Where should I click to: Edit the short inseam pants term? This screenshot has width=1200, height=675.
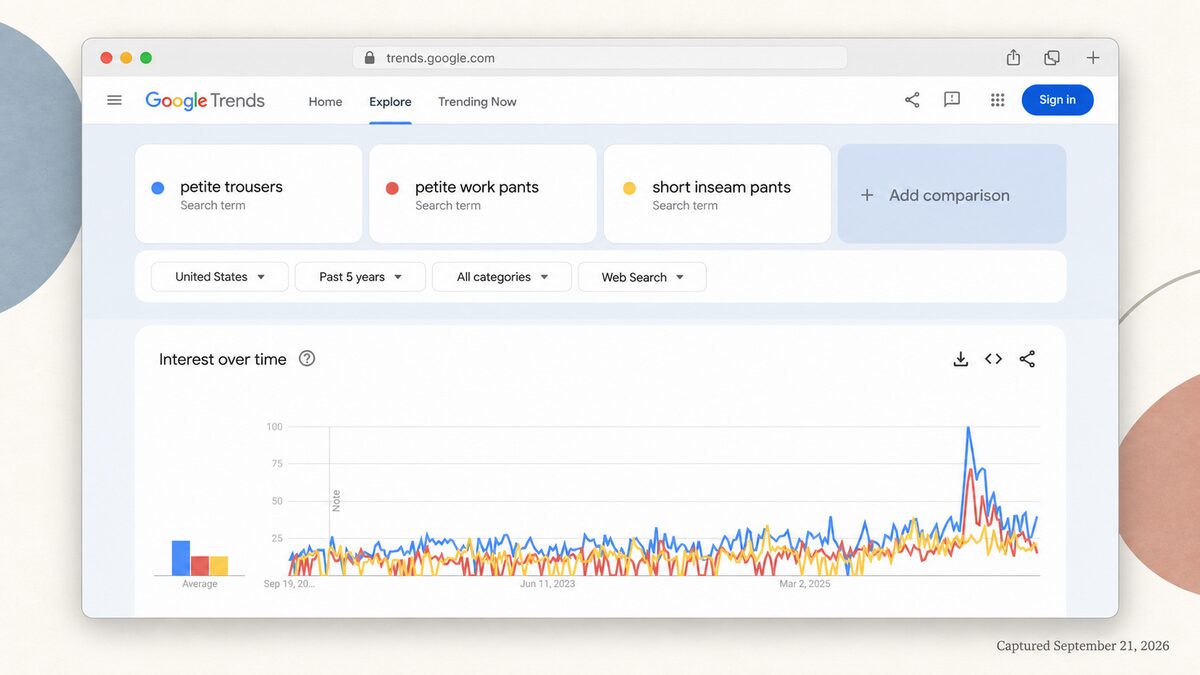pos(717,194)
